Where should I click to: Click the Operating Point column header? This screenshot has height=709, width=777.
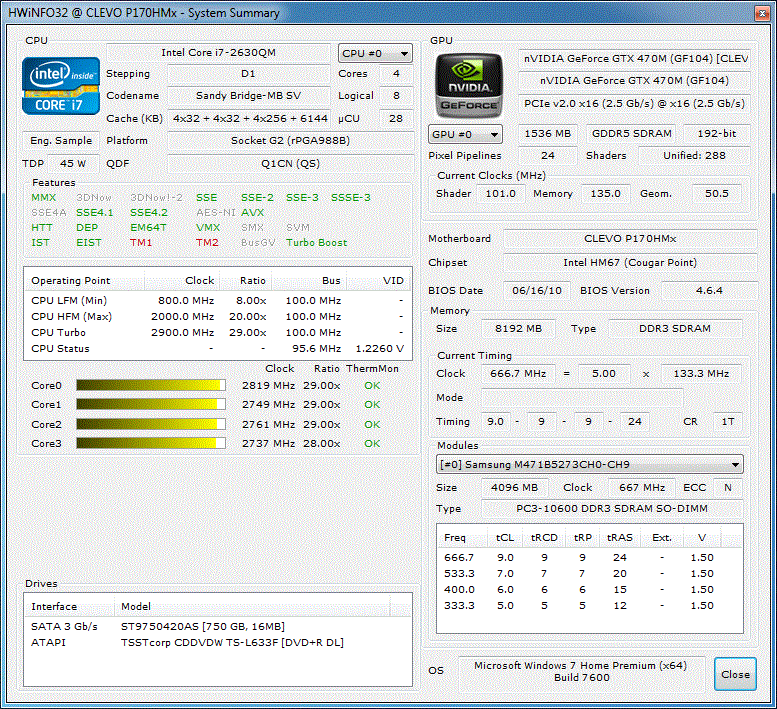click(x=84, y=280)
